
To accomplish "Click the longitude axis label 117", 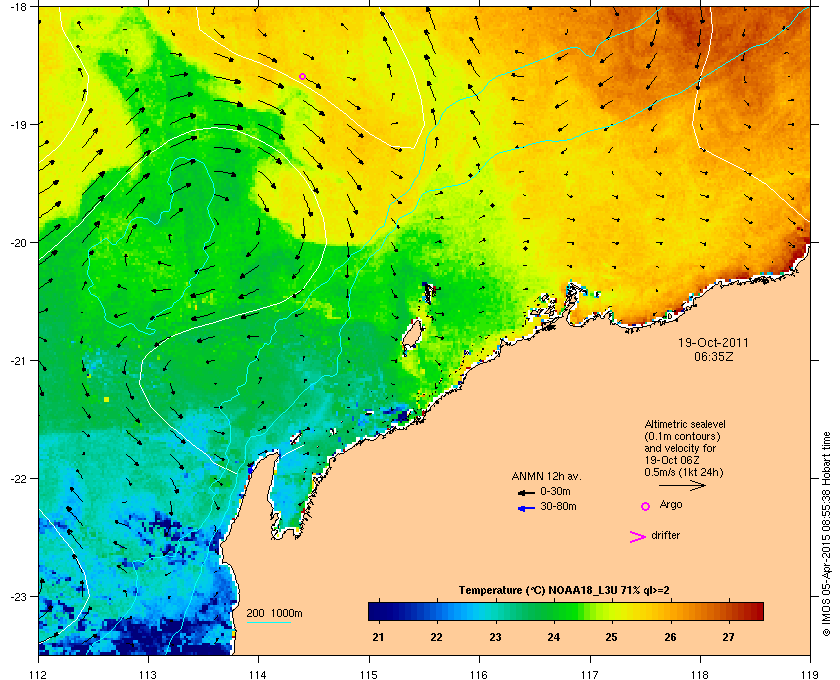I will click(590, 675).
